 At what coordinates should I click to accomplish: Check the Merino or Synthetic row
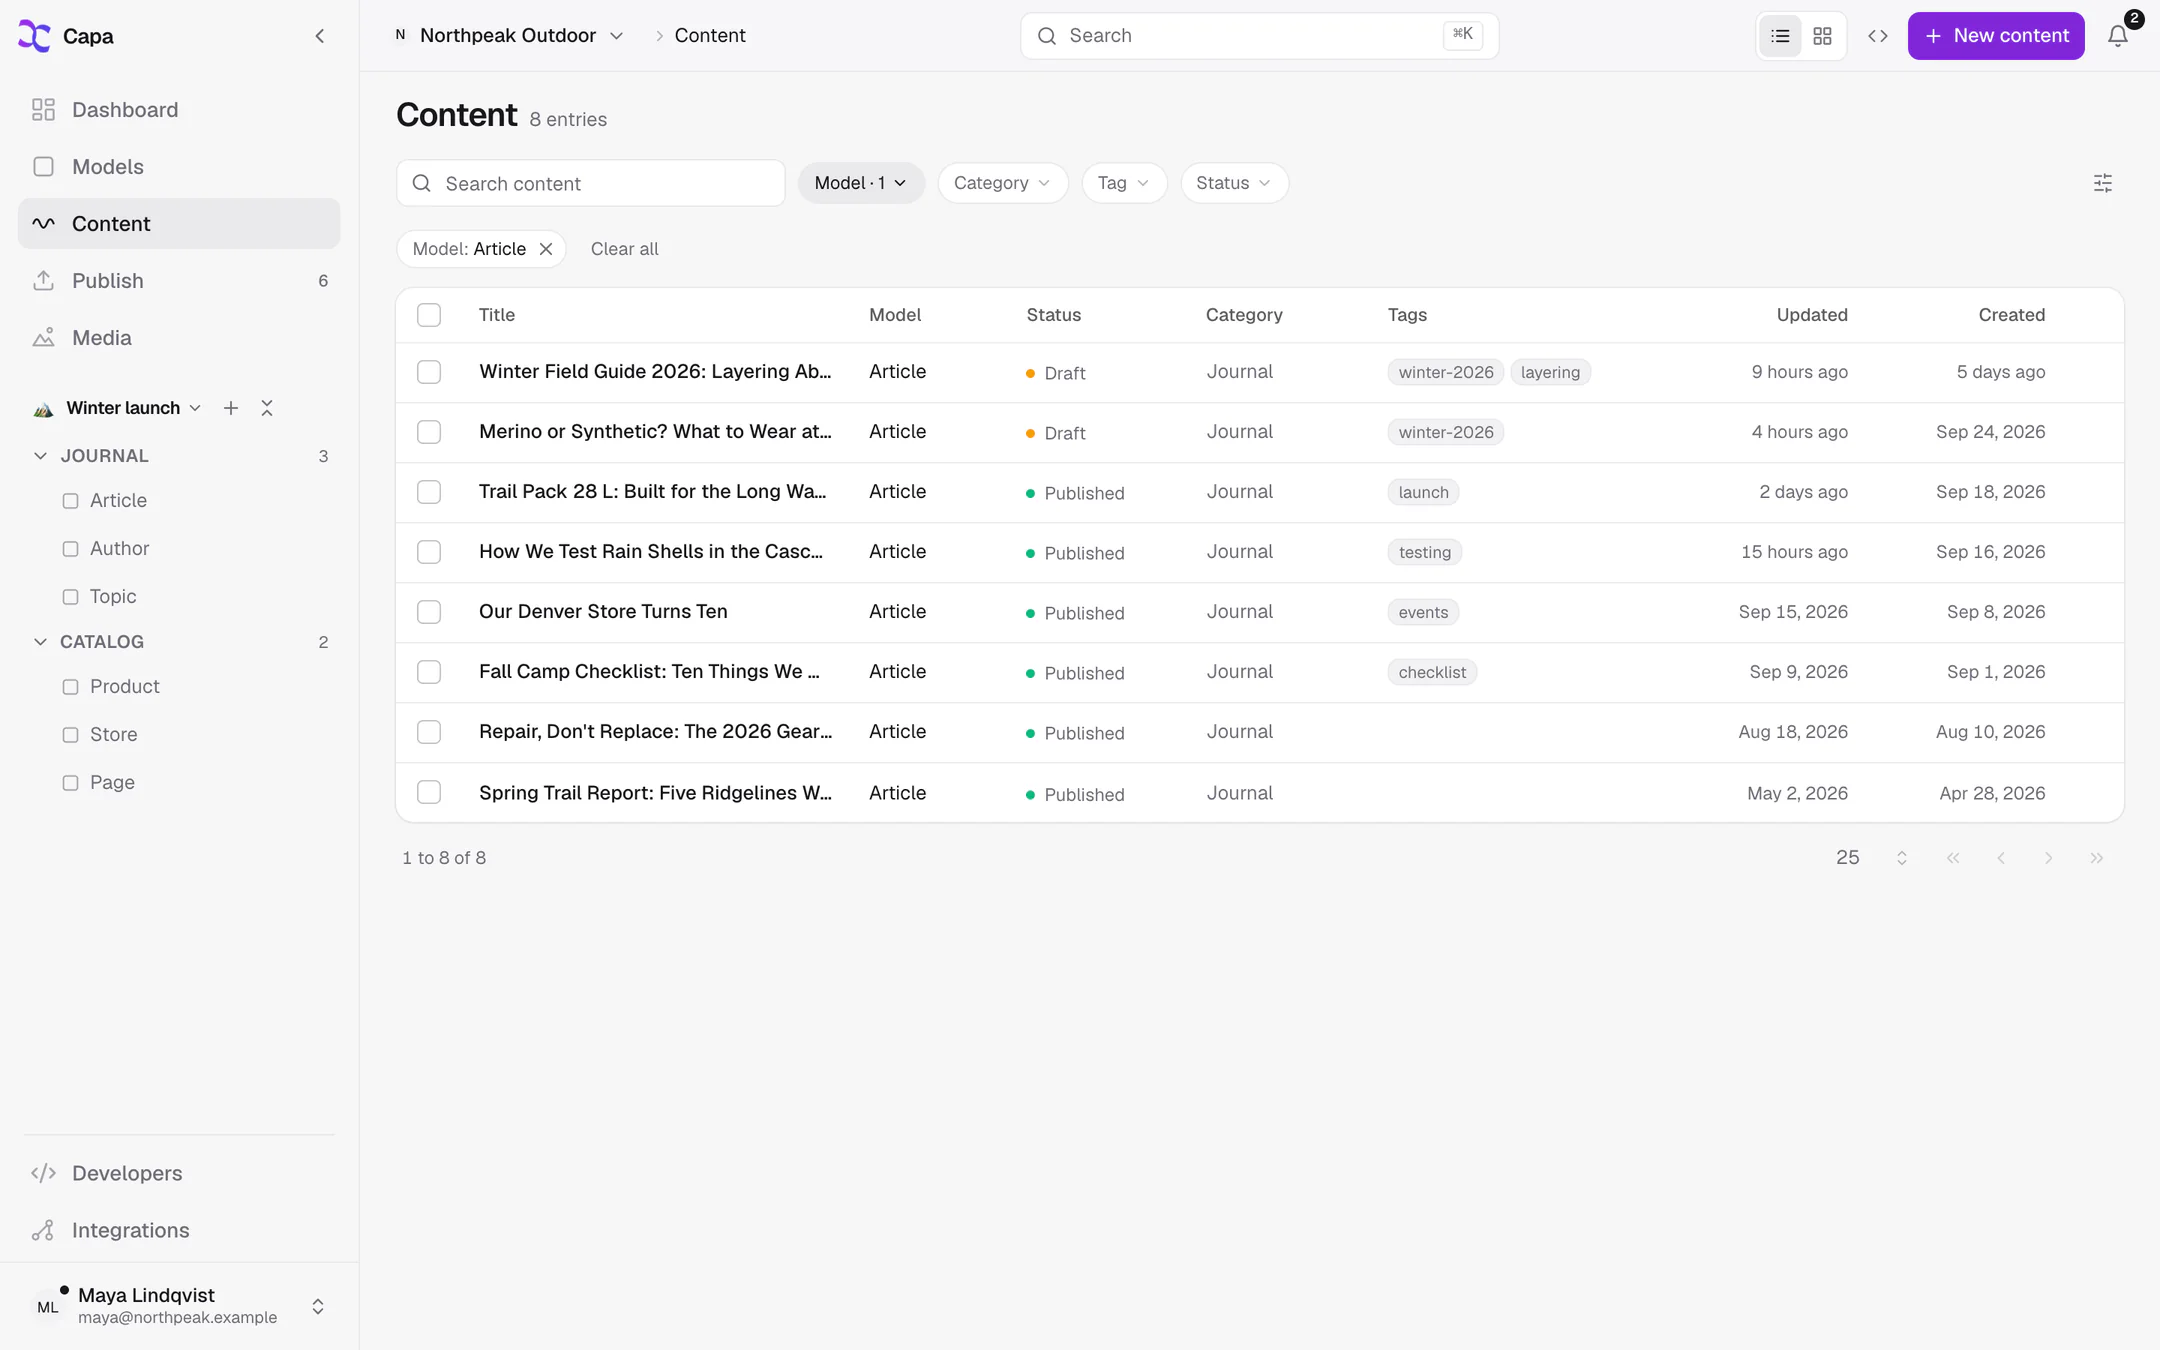[x=429, y=432]
